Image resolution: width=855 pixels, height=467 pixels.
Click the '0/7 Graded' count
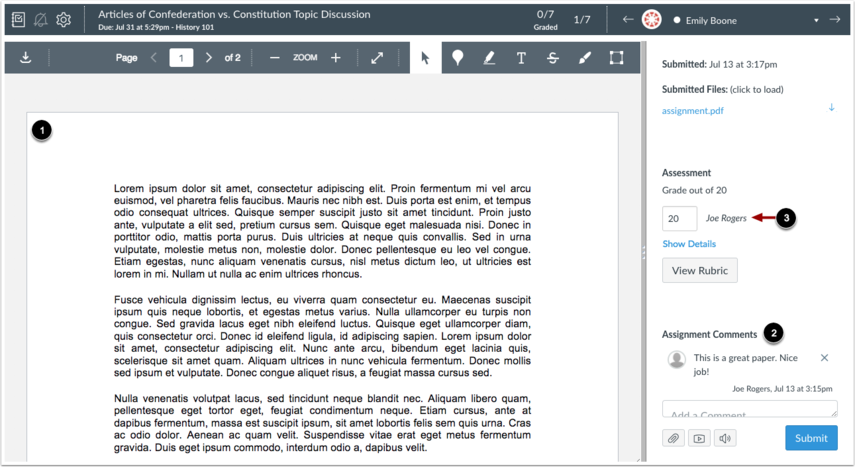[x=545, y=20]
